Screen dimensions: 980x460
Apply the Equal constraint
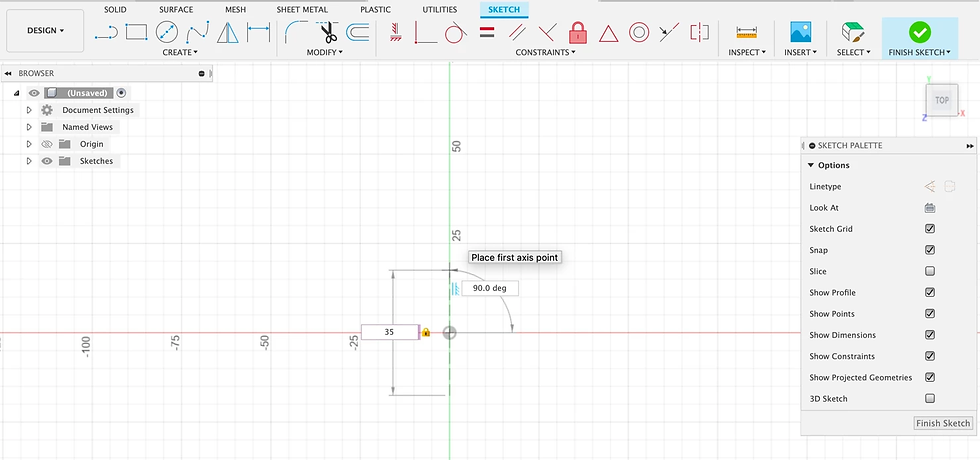487,32
